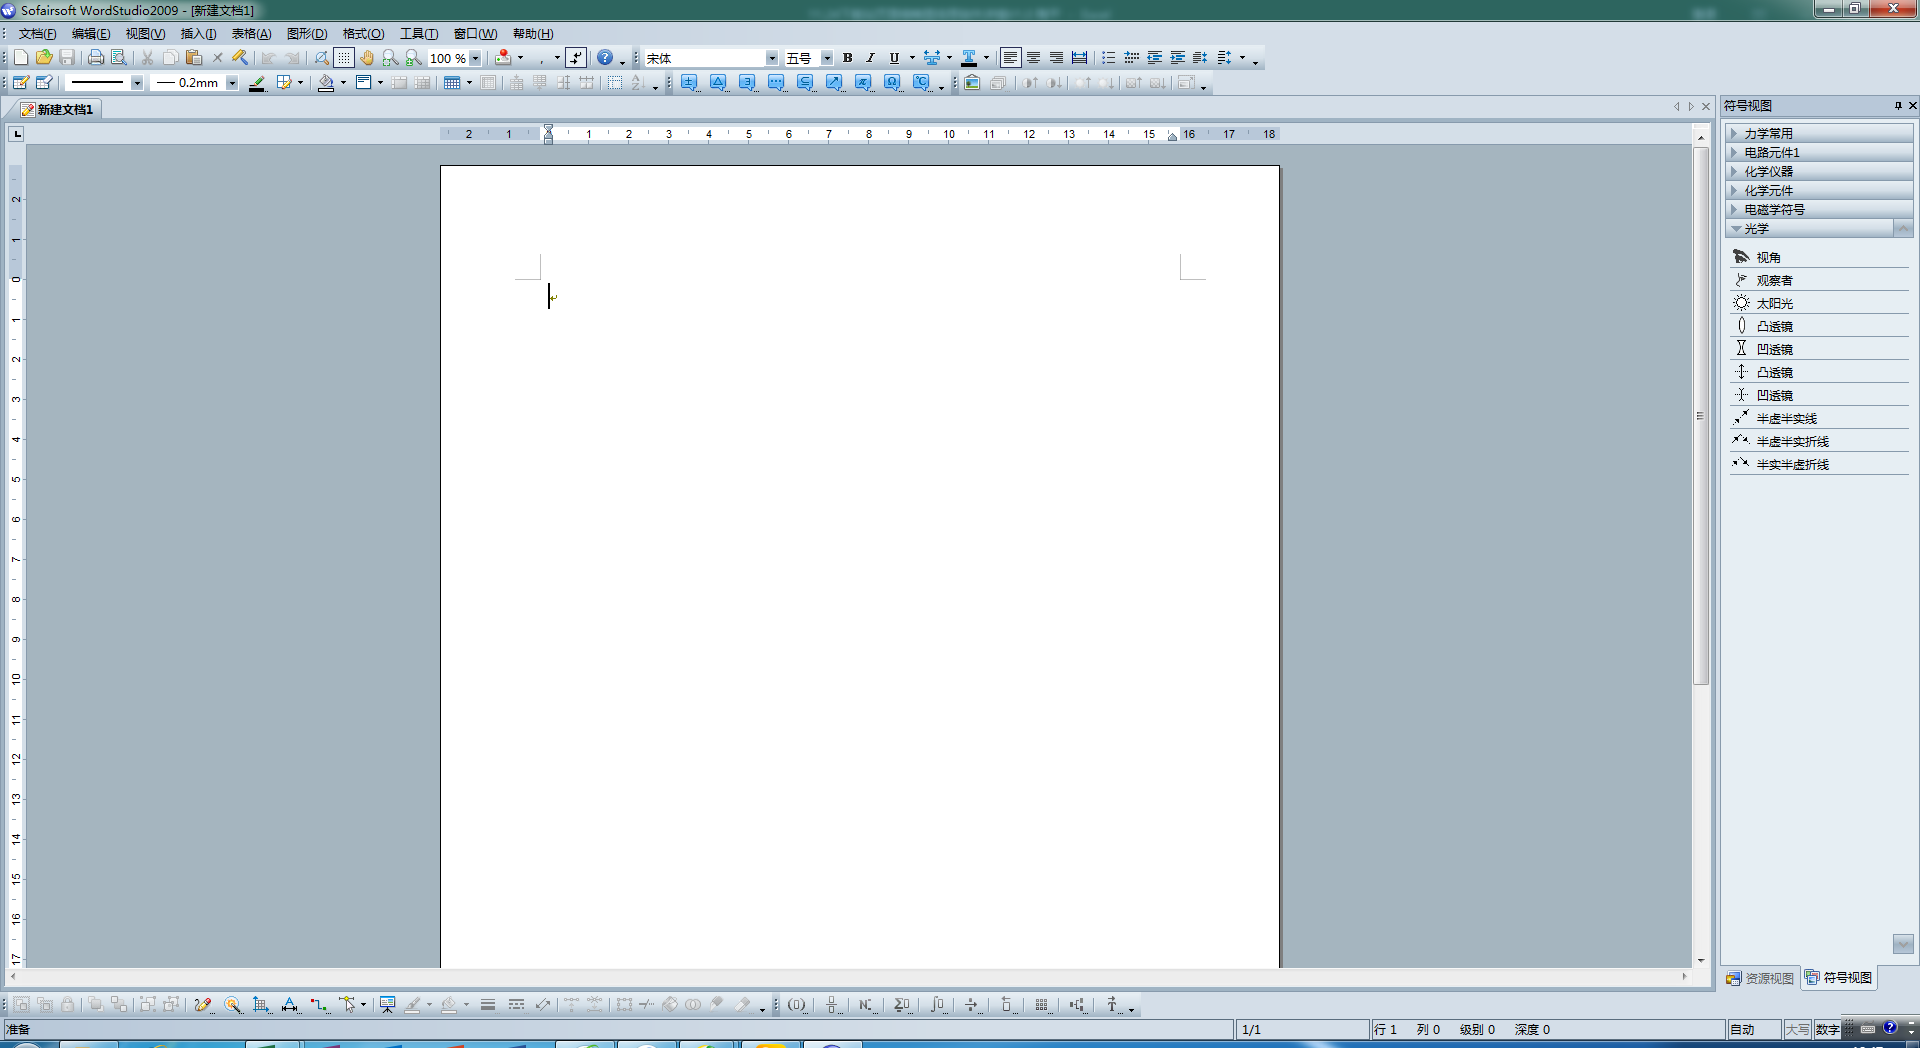Open help with the blue question mark icon
Viewport: 1920px width, 1048px height.
[x=605, y=58]
